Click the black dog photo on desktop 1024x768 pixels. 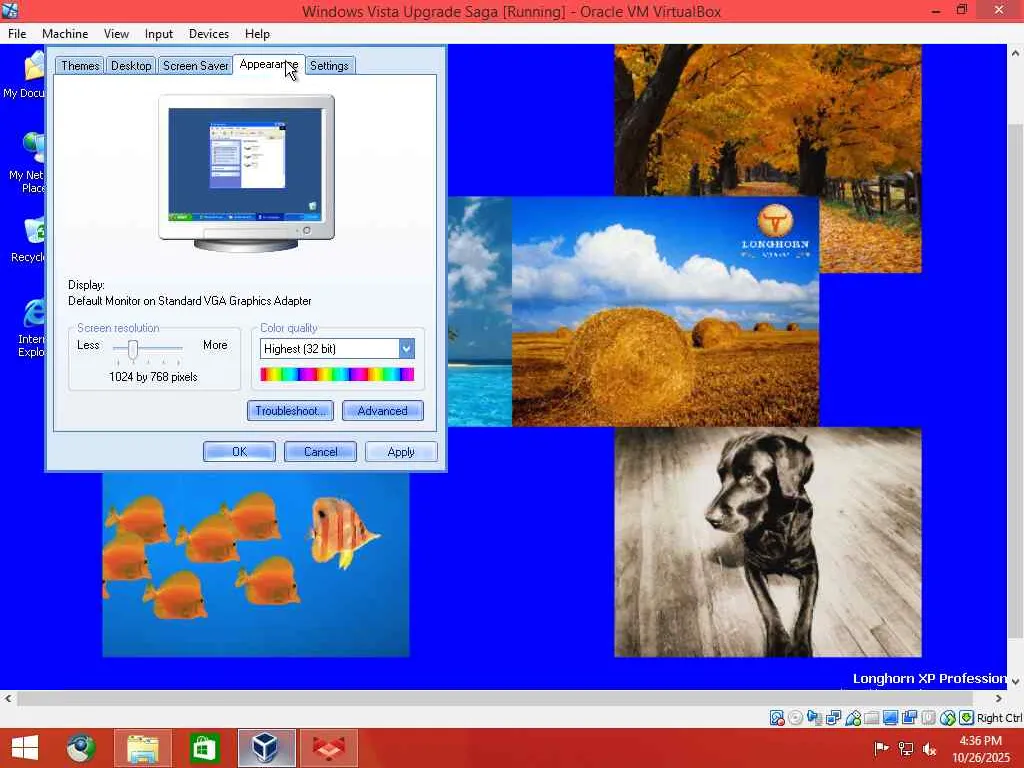click(x=768, y=542)
